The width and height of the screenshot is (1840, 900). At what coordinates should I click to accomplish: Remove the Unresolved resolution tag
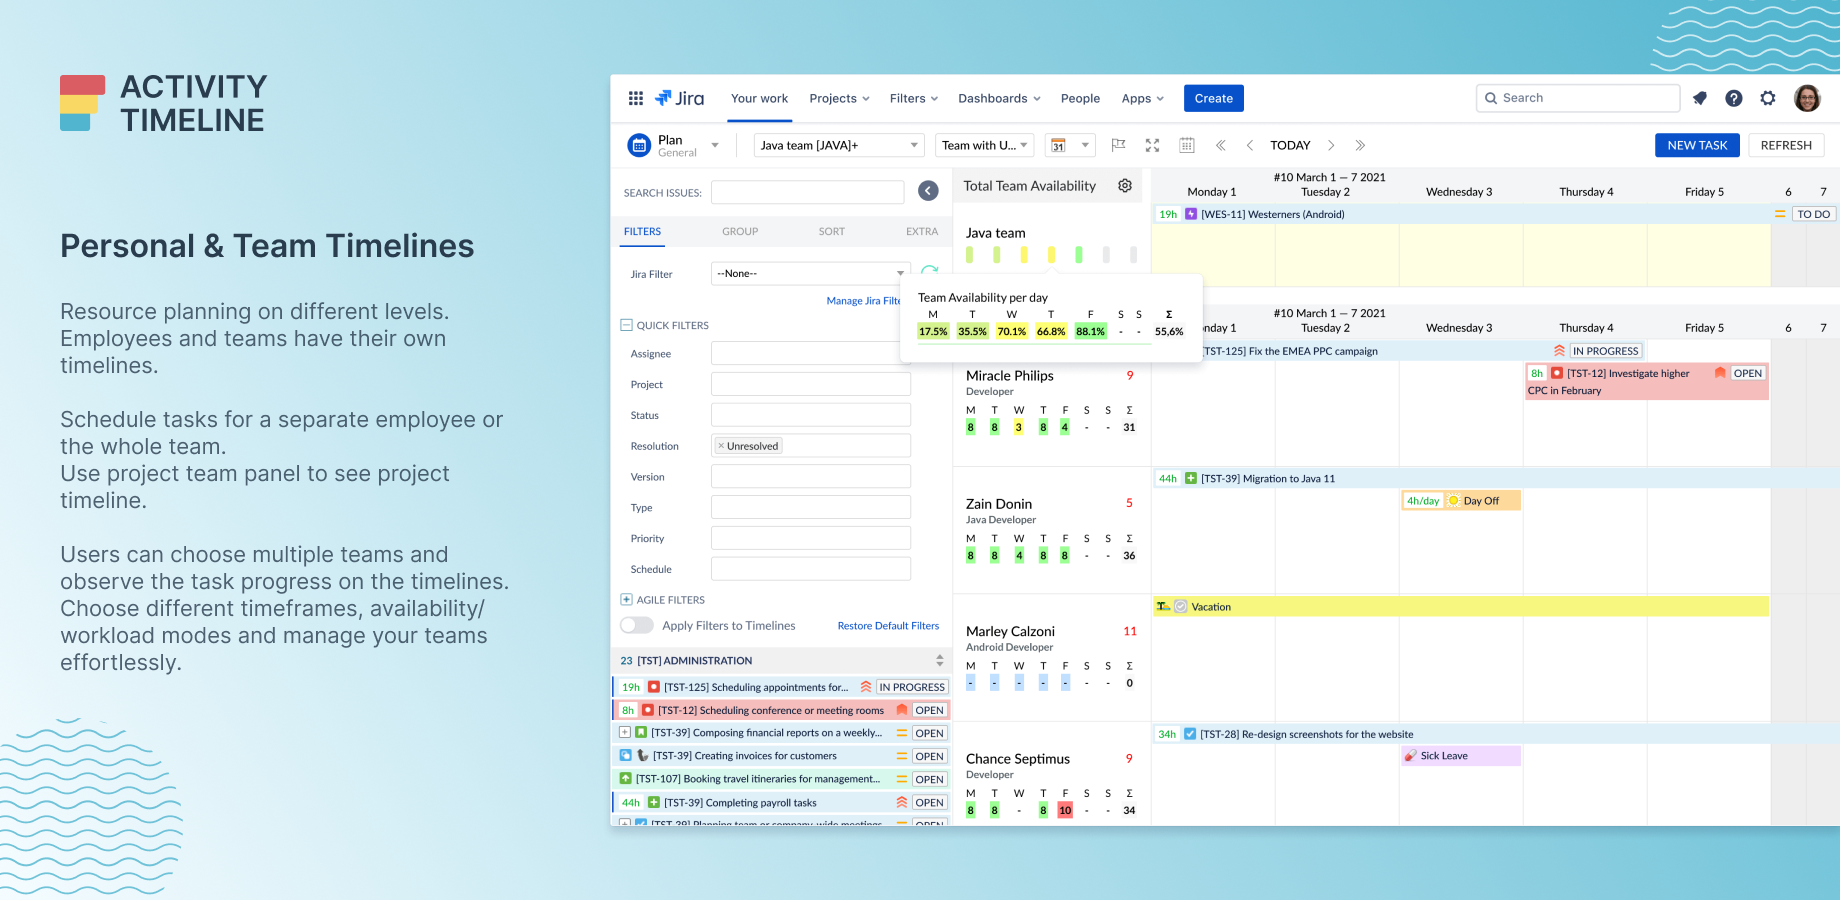tap(721, 446)
